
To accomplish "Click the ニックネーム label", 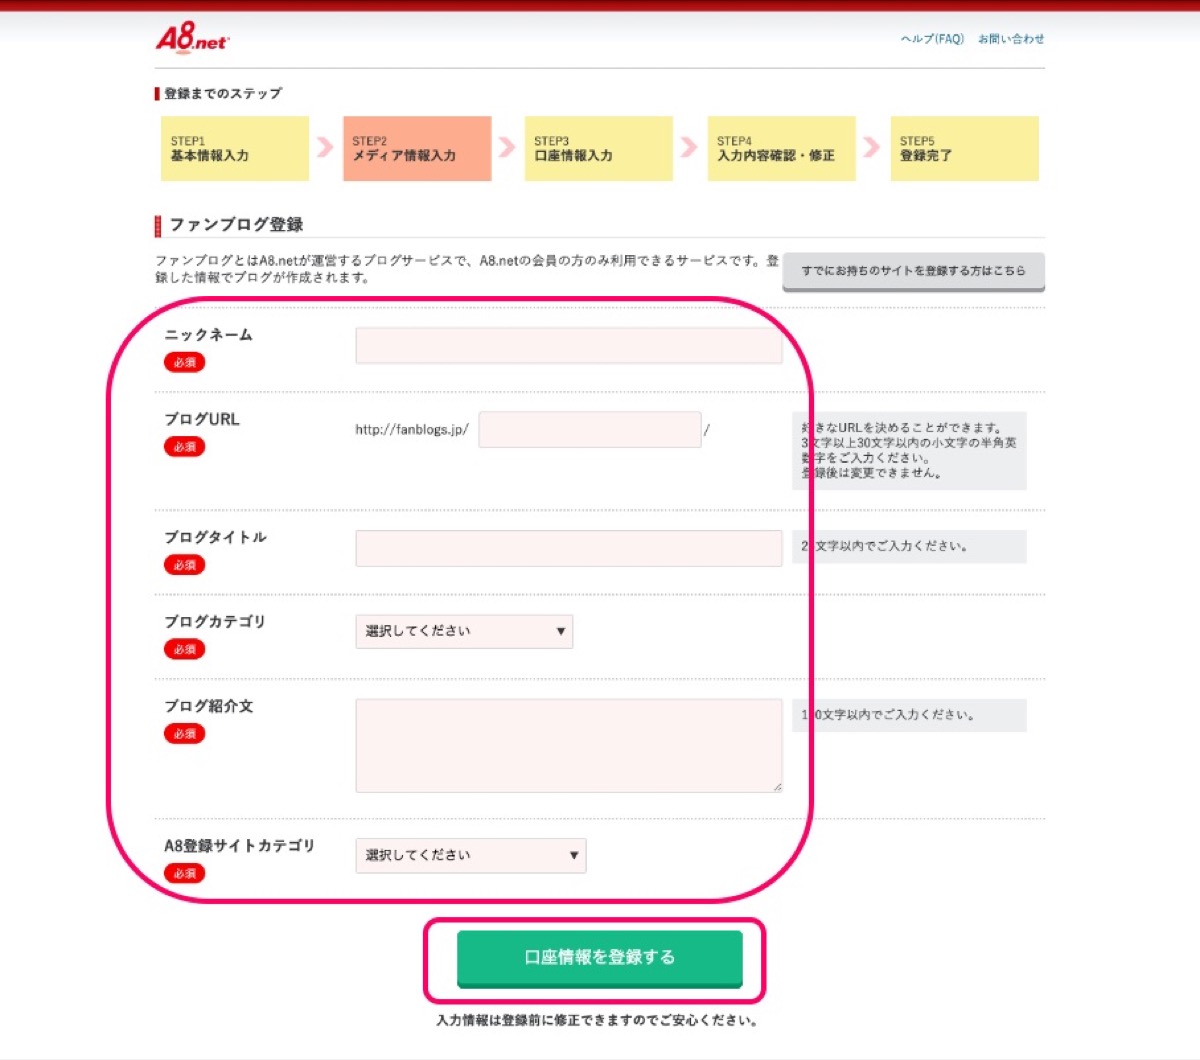I will pyautogui.click(x=208, y=335).
